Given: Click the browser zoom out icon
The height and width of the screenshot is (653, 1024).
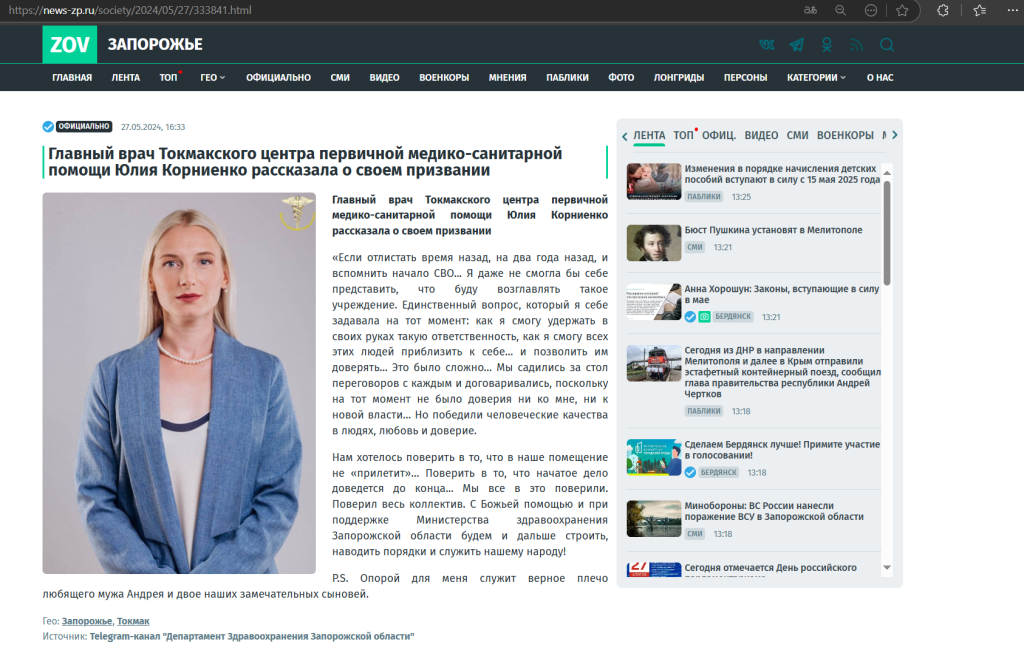Looking at the screenshot, I should click(x=840, y=10).
